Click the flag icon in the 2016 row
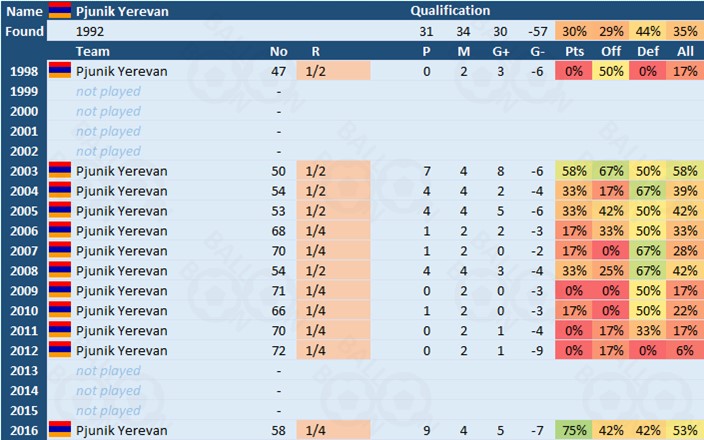This screenshot has width=704, height=440. point(60,430)
